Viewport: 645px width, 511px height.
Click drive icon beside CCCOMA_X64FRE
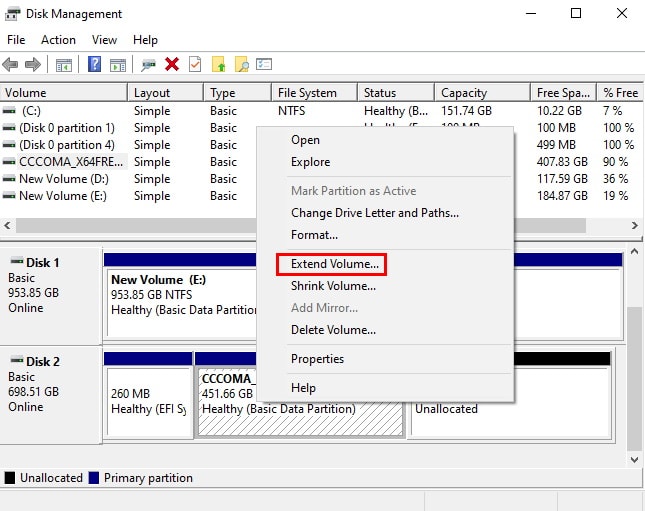pyautogui.click(x=9, y=162)
